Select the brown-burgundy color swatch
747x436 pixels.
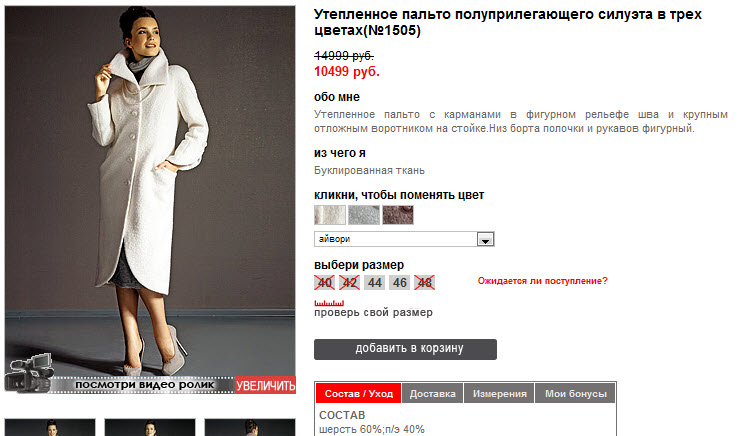tap(398, 215)
